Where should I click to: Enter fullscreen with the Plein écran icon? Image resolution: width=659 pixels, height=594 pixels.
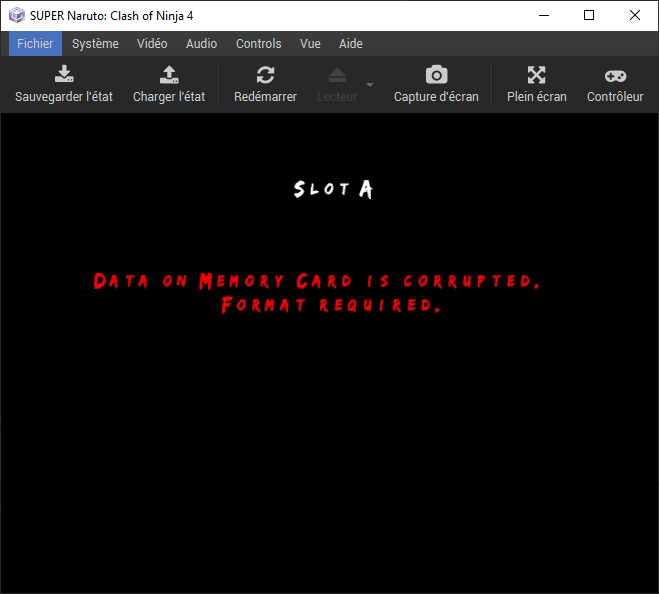(x=536, y=75)
